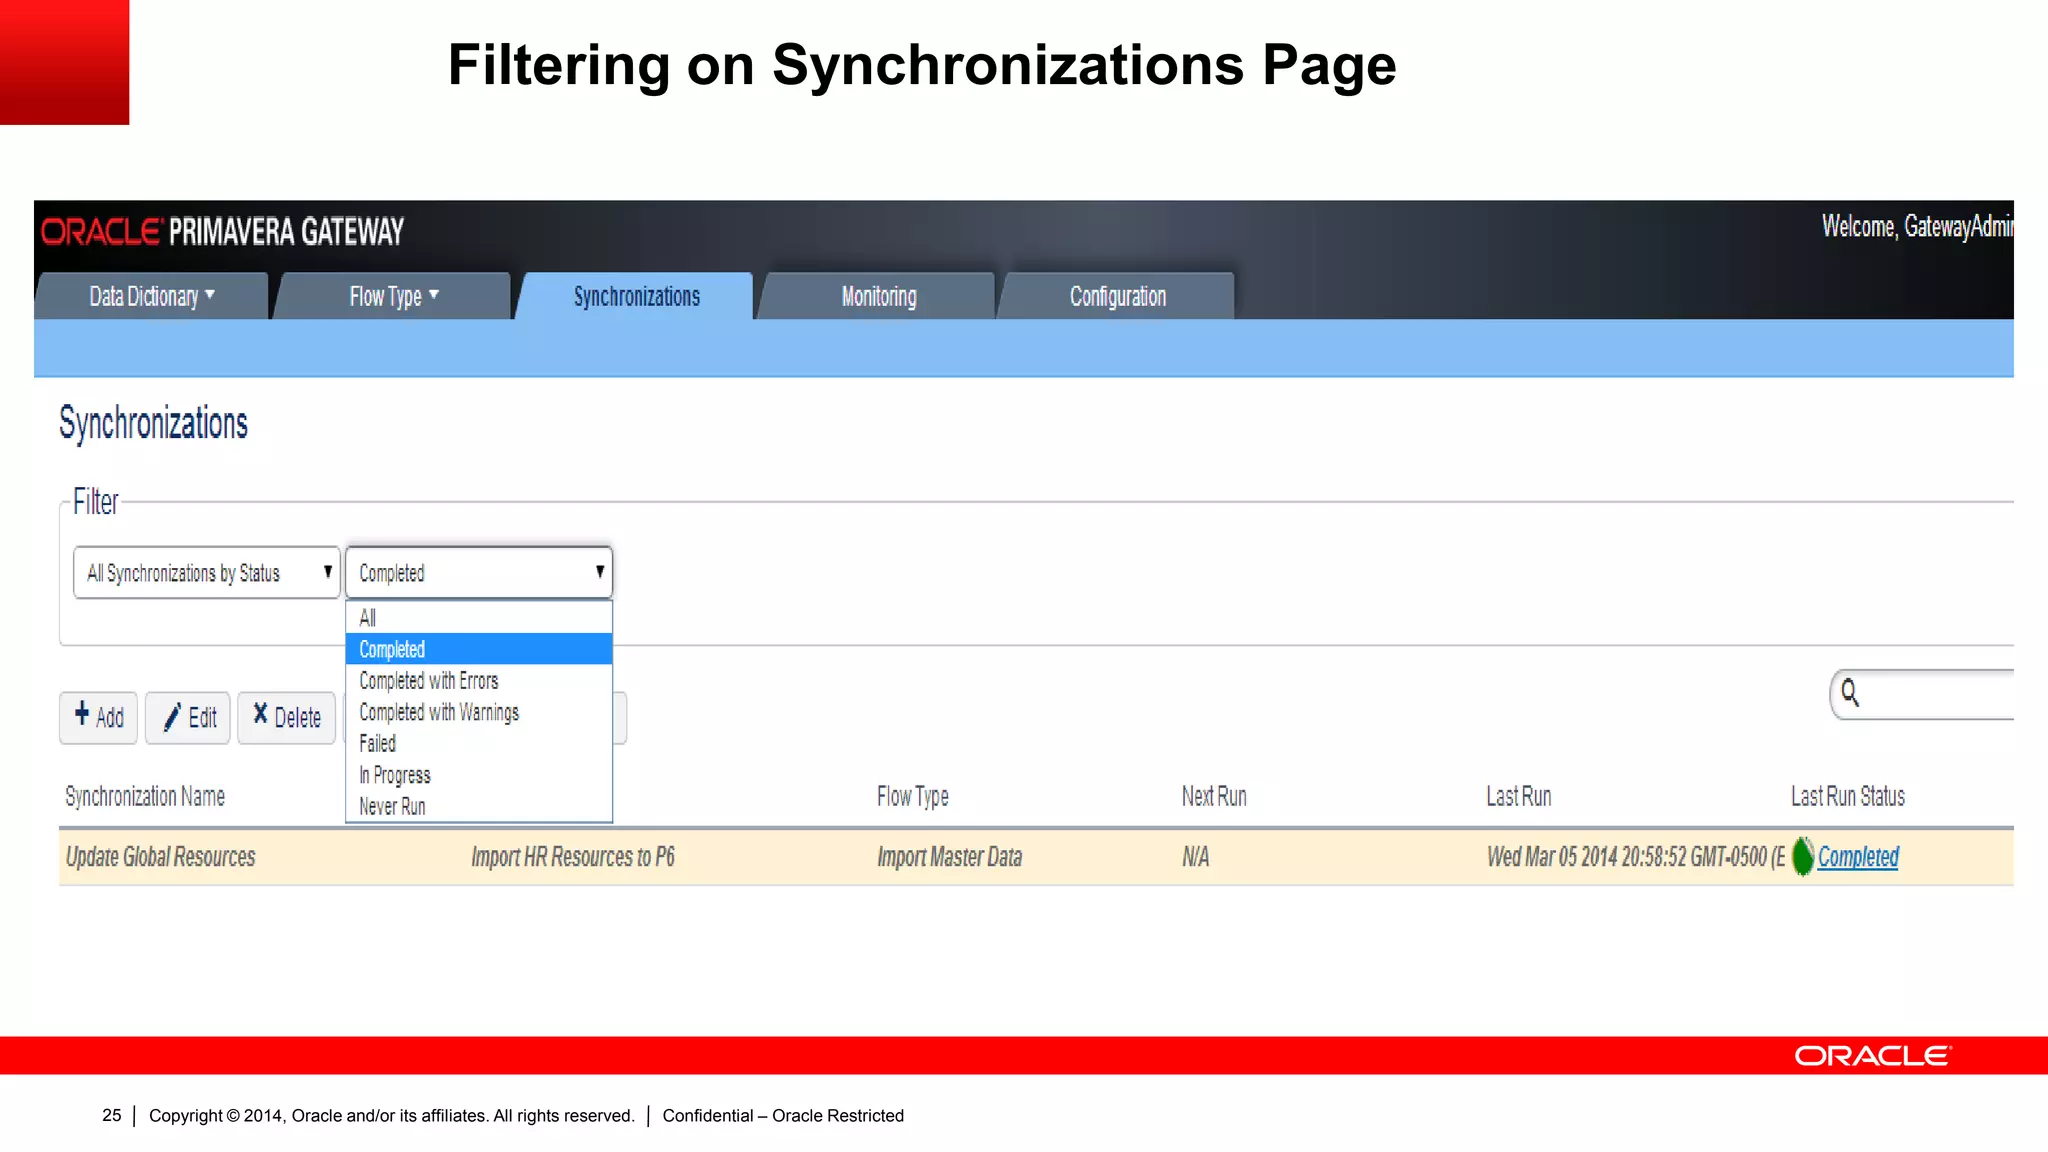
Task: Sort by Next Run column header
Action: pyautogui.click(x=1214, y=796)
